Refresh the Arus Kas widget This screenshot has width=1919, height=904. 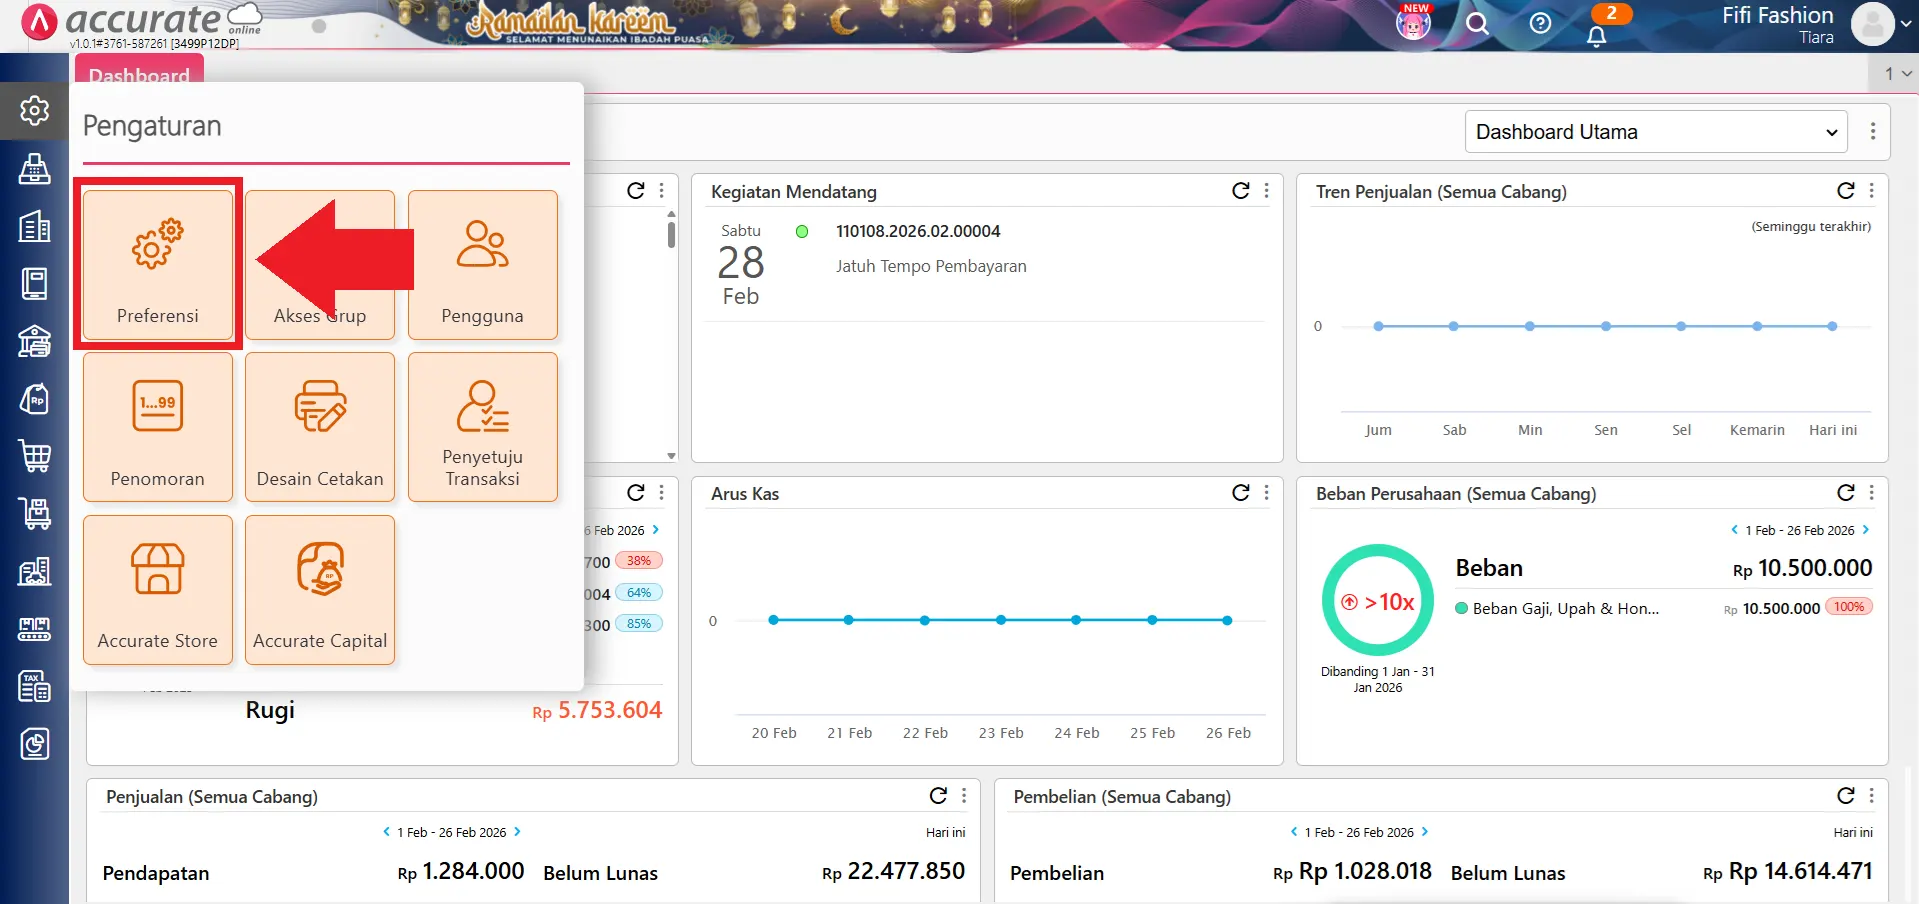1241,493
